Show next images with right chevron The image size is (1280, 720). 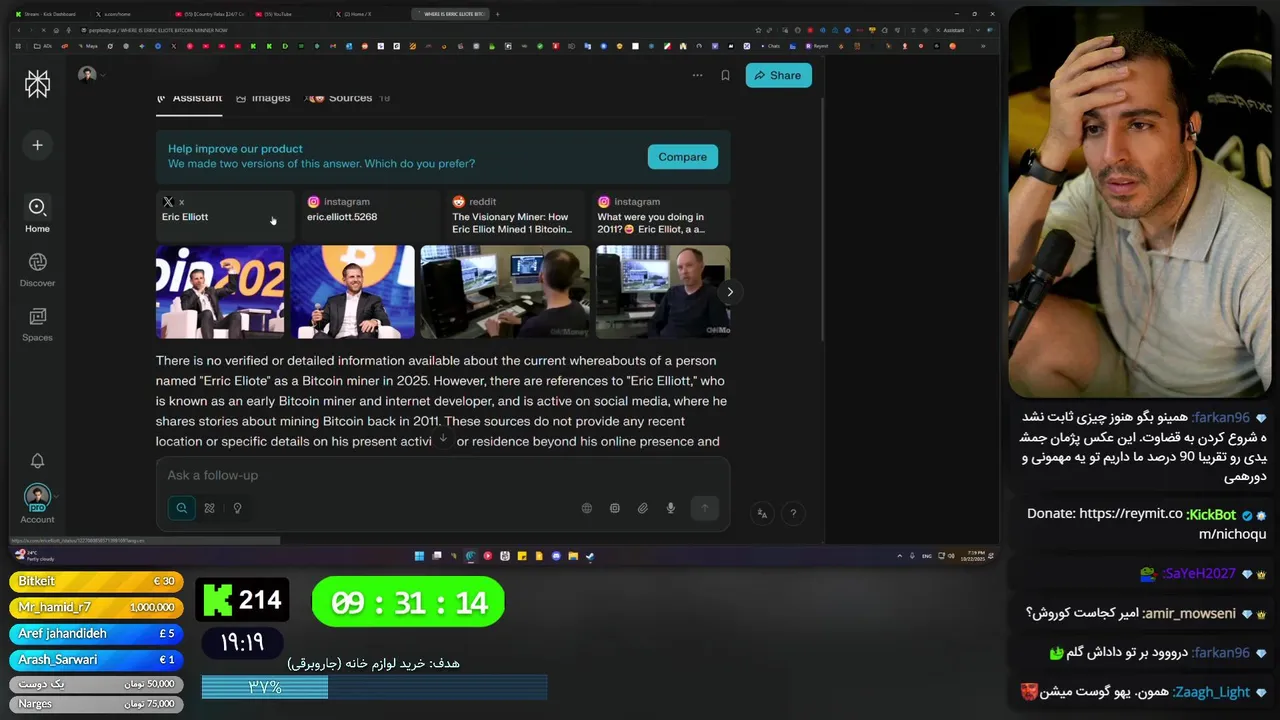click(x=730, y=292)
